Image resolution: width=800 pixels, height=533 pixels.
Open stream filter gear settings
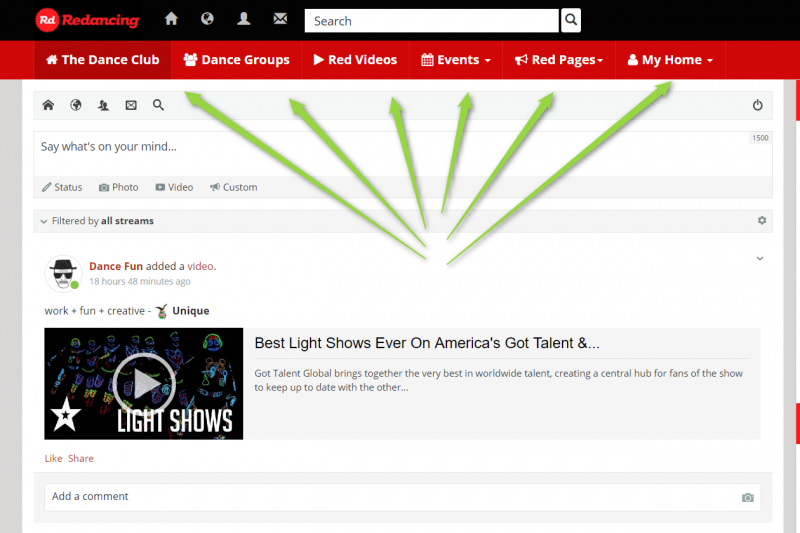coord(762,220)
